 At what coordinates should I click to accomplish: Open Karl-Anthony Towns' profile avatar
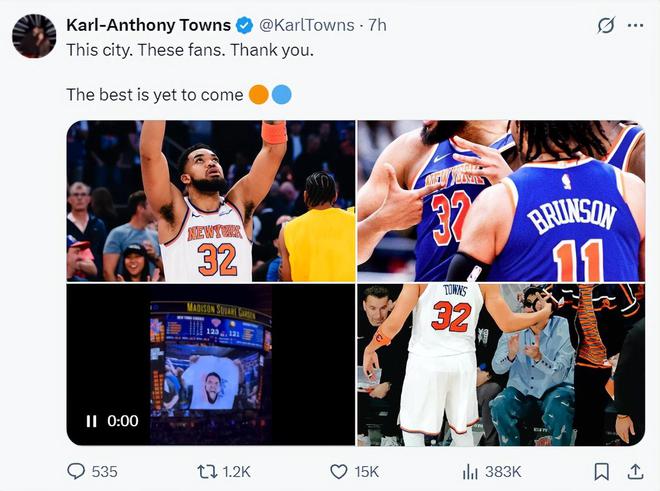coord(34,36)
